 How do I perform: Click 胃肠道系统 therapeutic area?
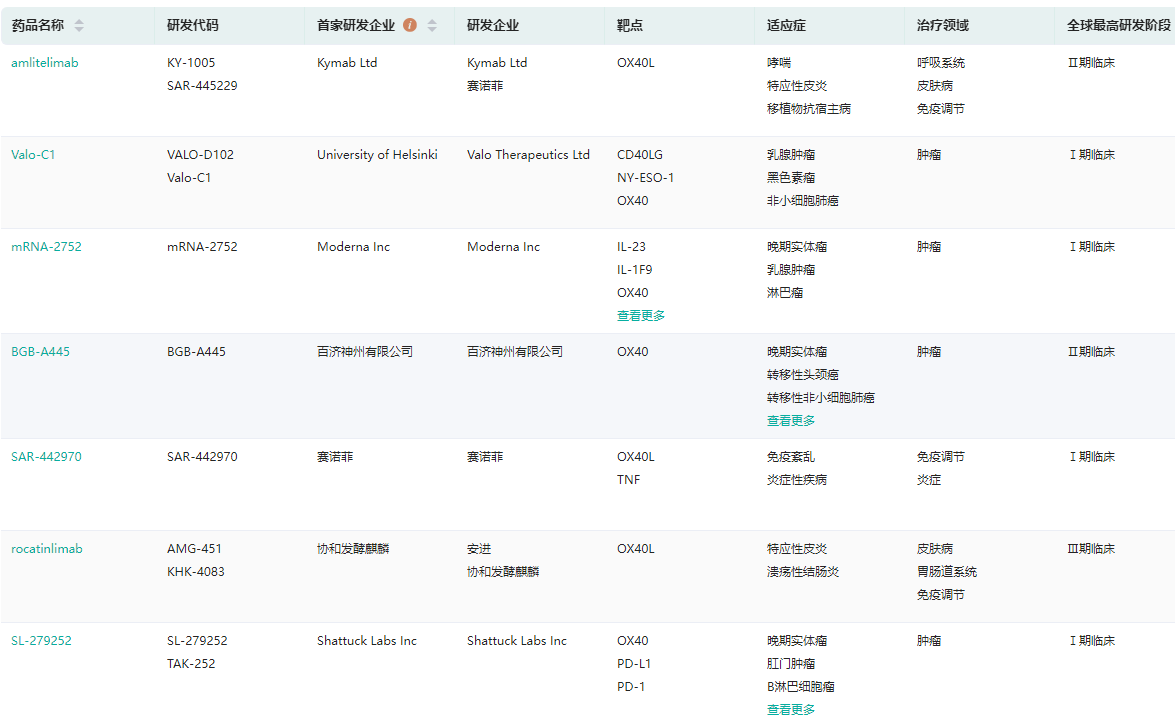coord(946,572)
